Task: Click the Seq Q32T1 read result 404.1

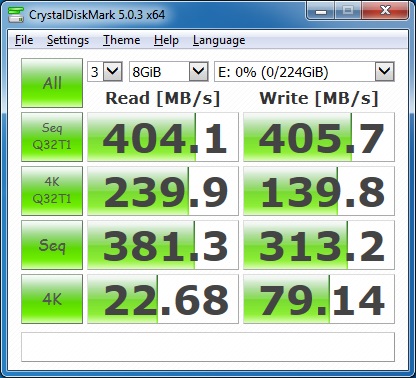Action: click(163, 137)
